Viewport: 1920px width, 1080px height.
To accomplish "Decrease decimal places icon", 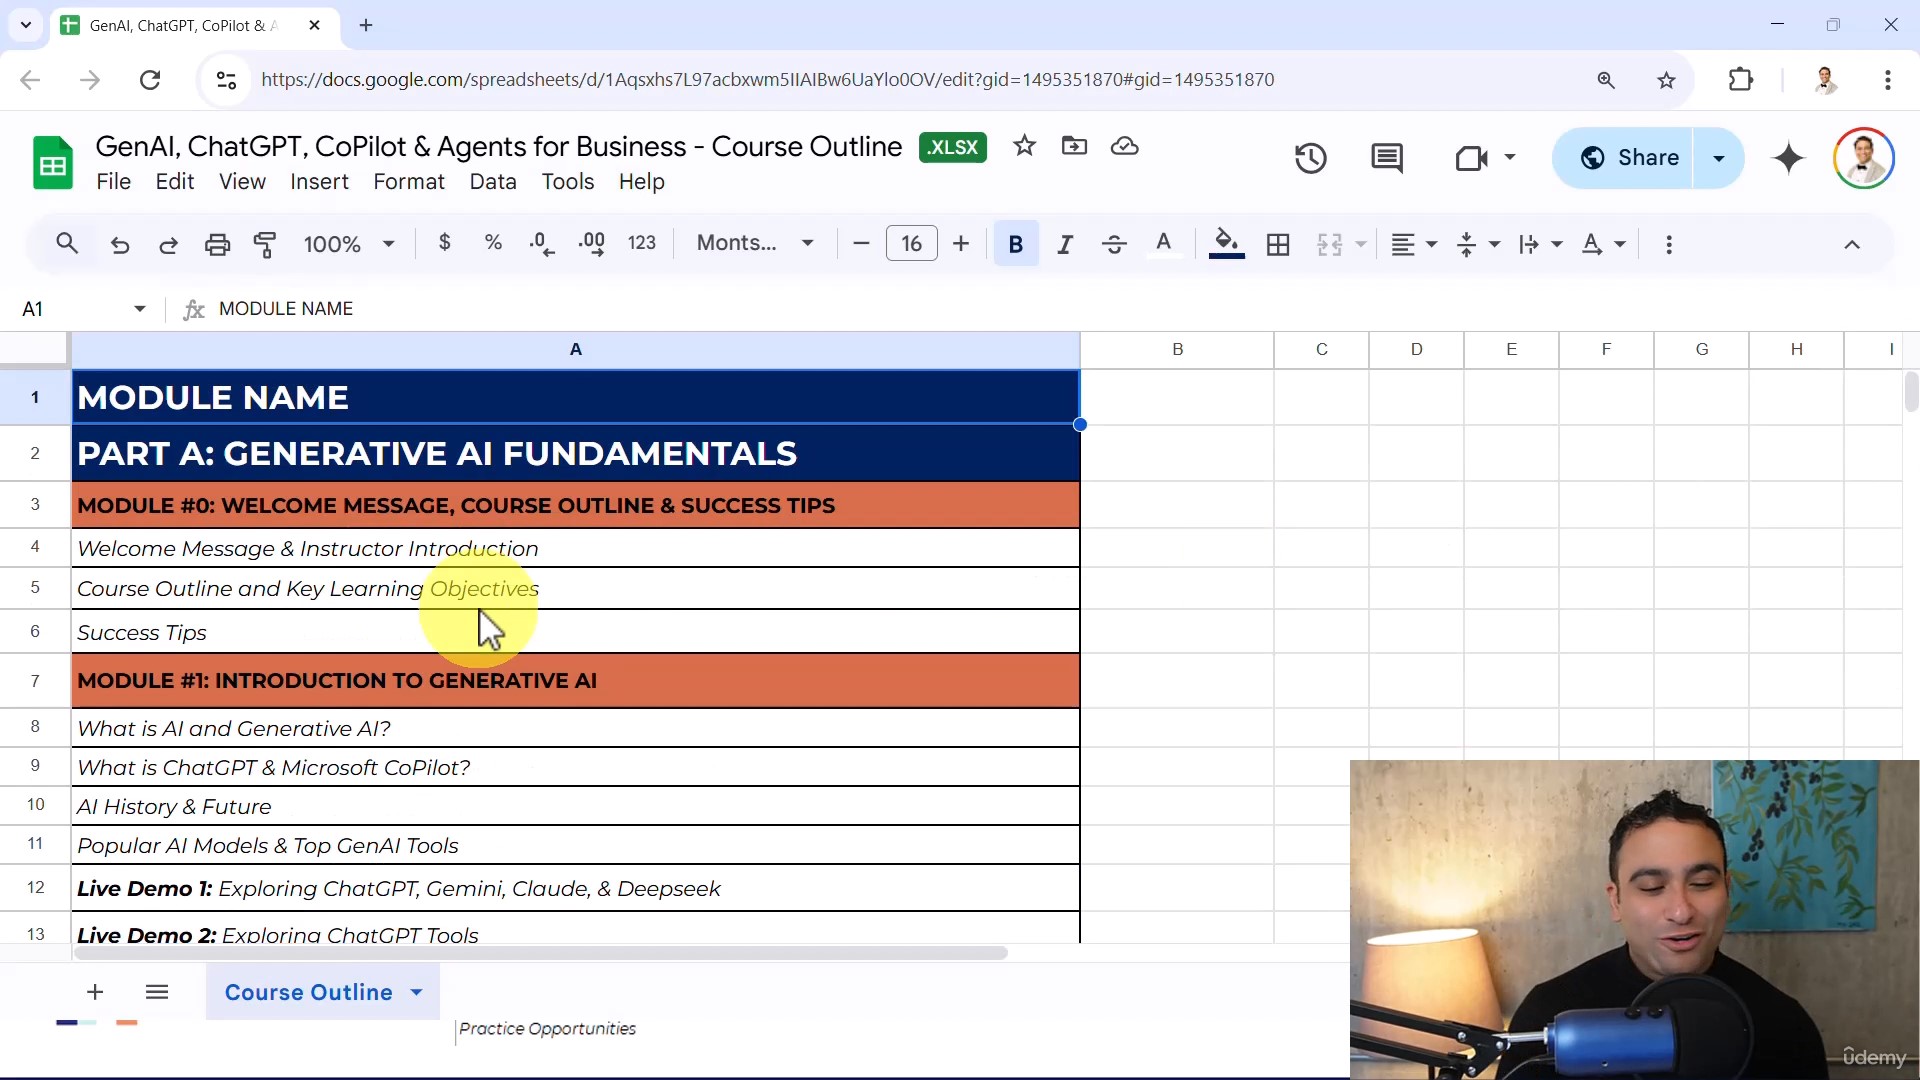I will click(542, 244).
